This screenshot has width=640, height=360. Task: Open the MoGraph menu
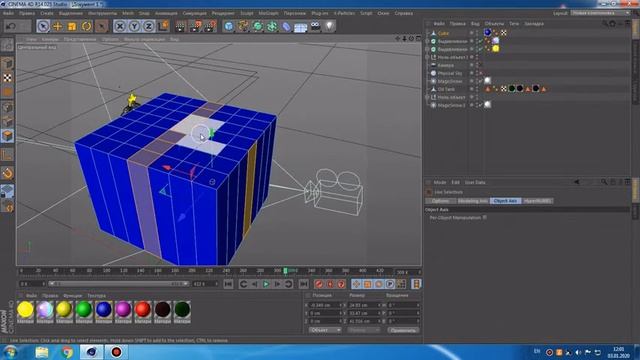click(x=268, y=13)
